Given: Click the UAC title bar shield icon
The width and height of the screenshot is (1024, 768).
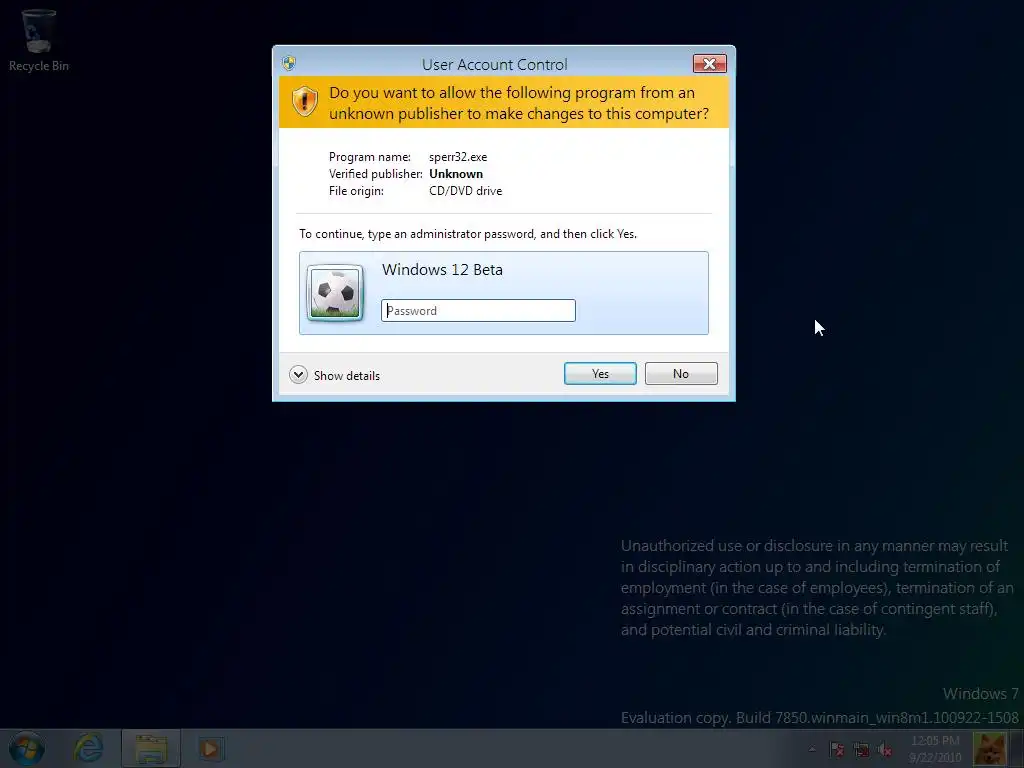Looking at the screenshot, I should 289,63.
